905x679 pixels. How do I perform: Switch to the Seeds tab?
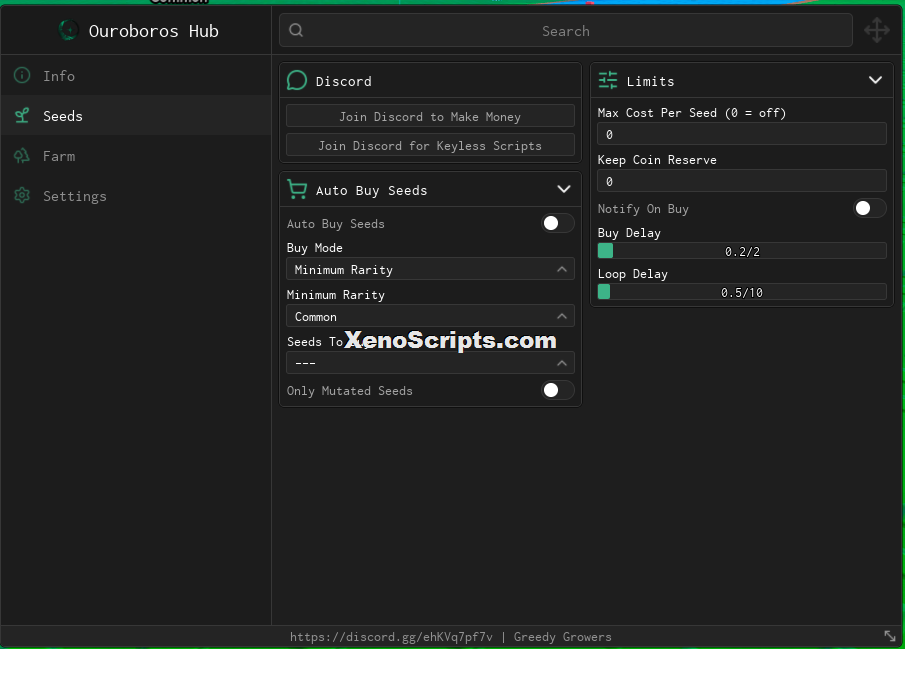coord(136,116)
